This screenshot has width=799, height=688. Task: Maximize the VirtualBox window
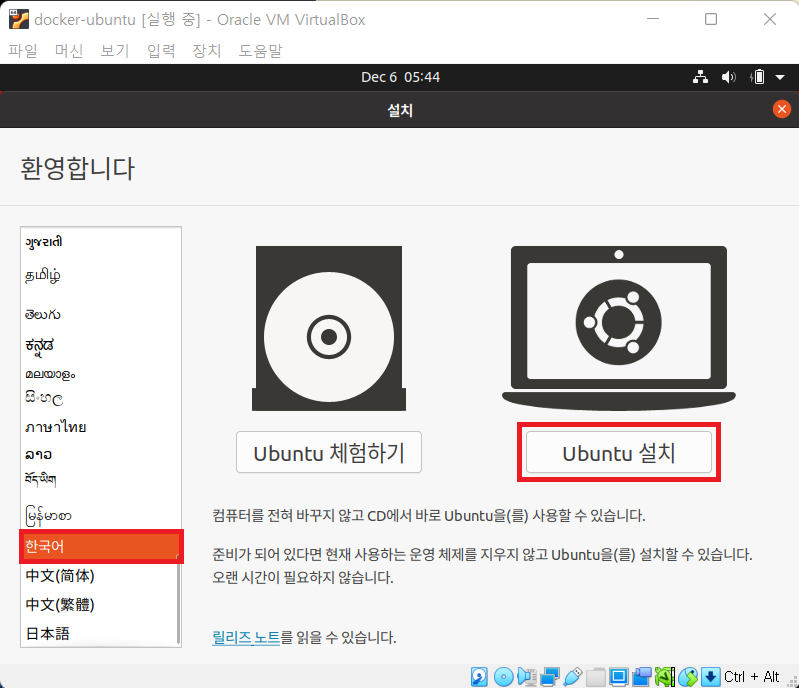click(711, 19)
